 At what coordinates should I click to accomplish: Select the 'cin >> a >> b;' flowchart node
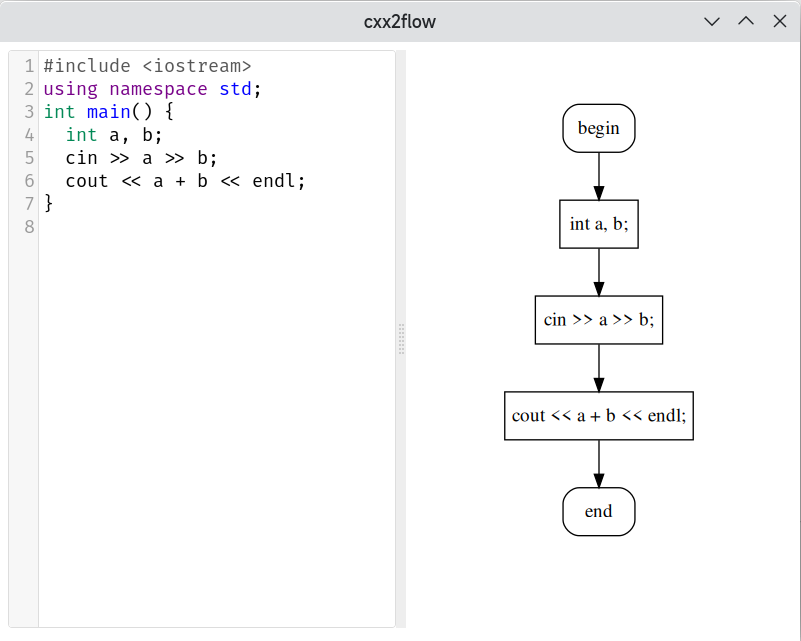coord(599,320)
